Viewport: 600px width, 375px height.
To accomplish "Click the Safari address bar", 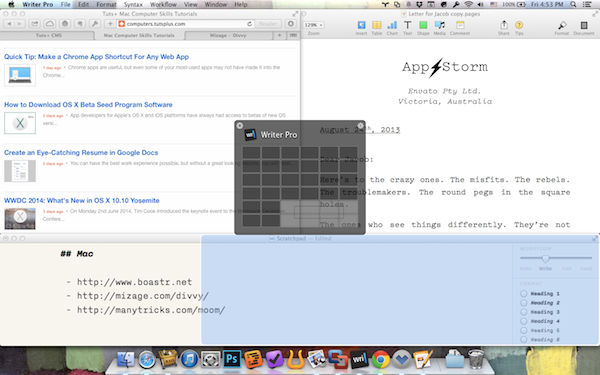I will pyautogui.click(x=186, y=24).
